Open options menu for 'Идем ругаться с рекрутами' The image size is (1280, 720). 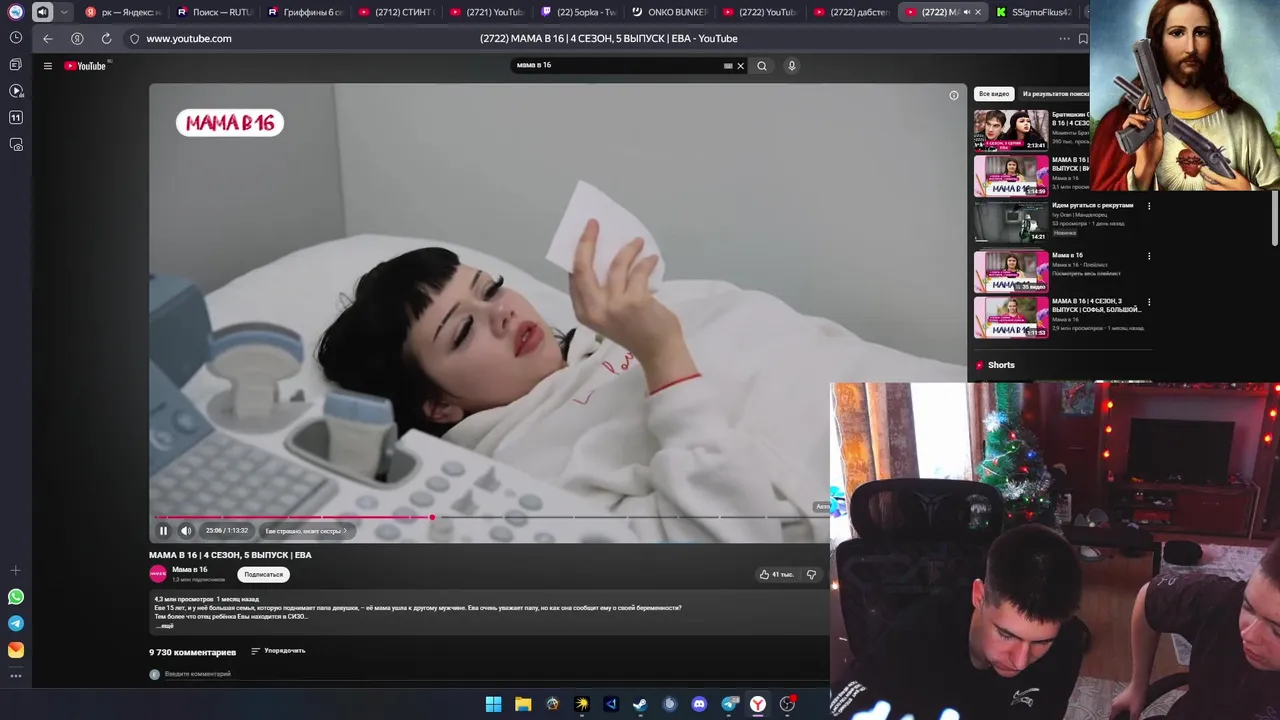click(x=1149, y=206)
